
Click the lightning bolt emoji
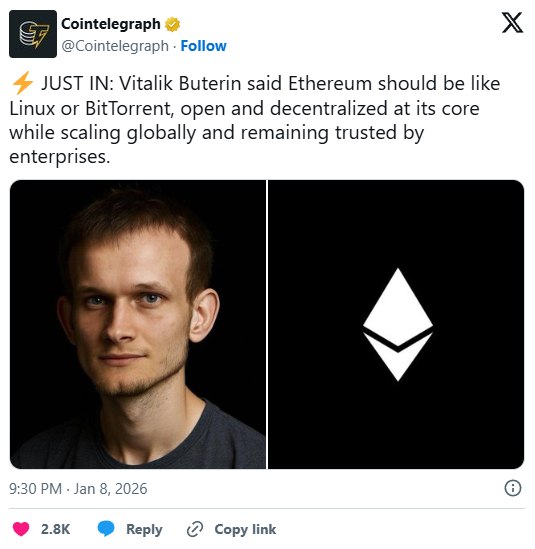click(x=22, y=83)
